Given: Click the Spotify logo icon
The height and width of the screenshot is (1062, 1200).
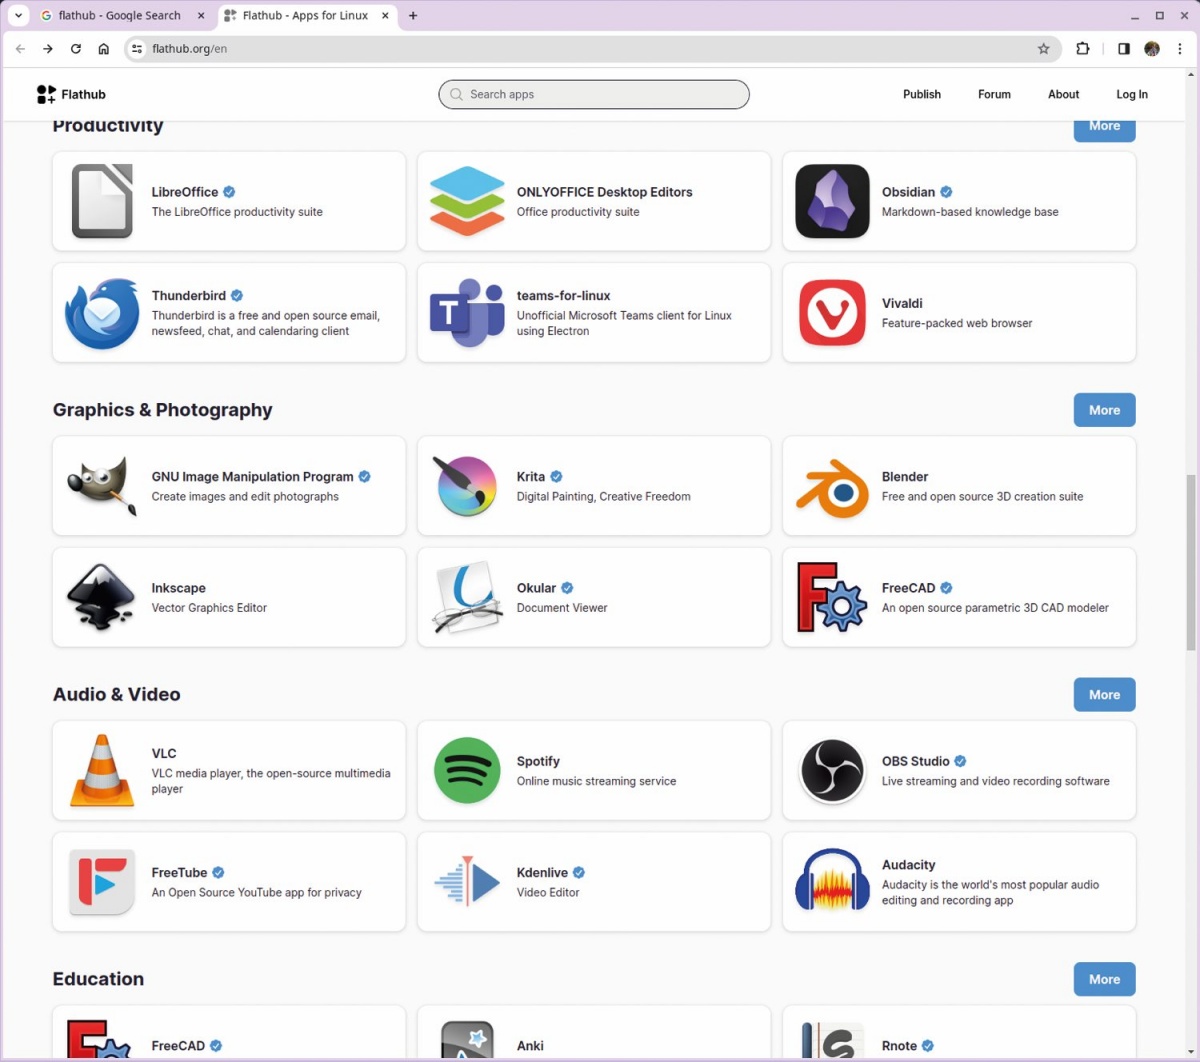Looking at the screenshot, I should click(467, 770).
